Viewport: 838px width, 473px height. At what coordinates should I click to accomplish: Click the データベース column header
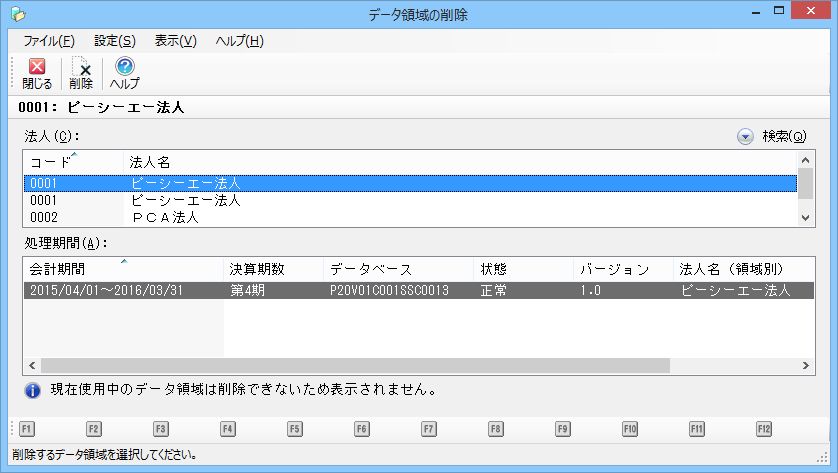398,270
